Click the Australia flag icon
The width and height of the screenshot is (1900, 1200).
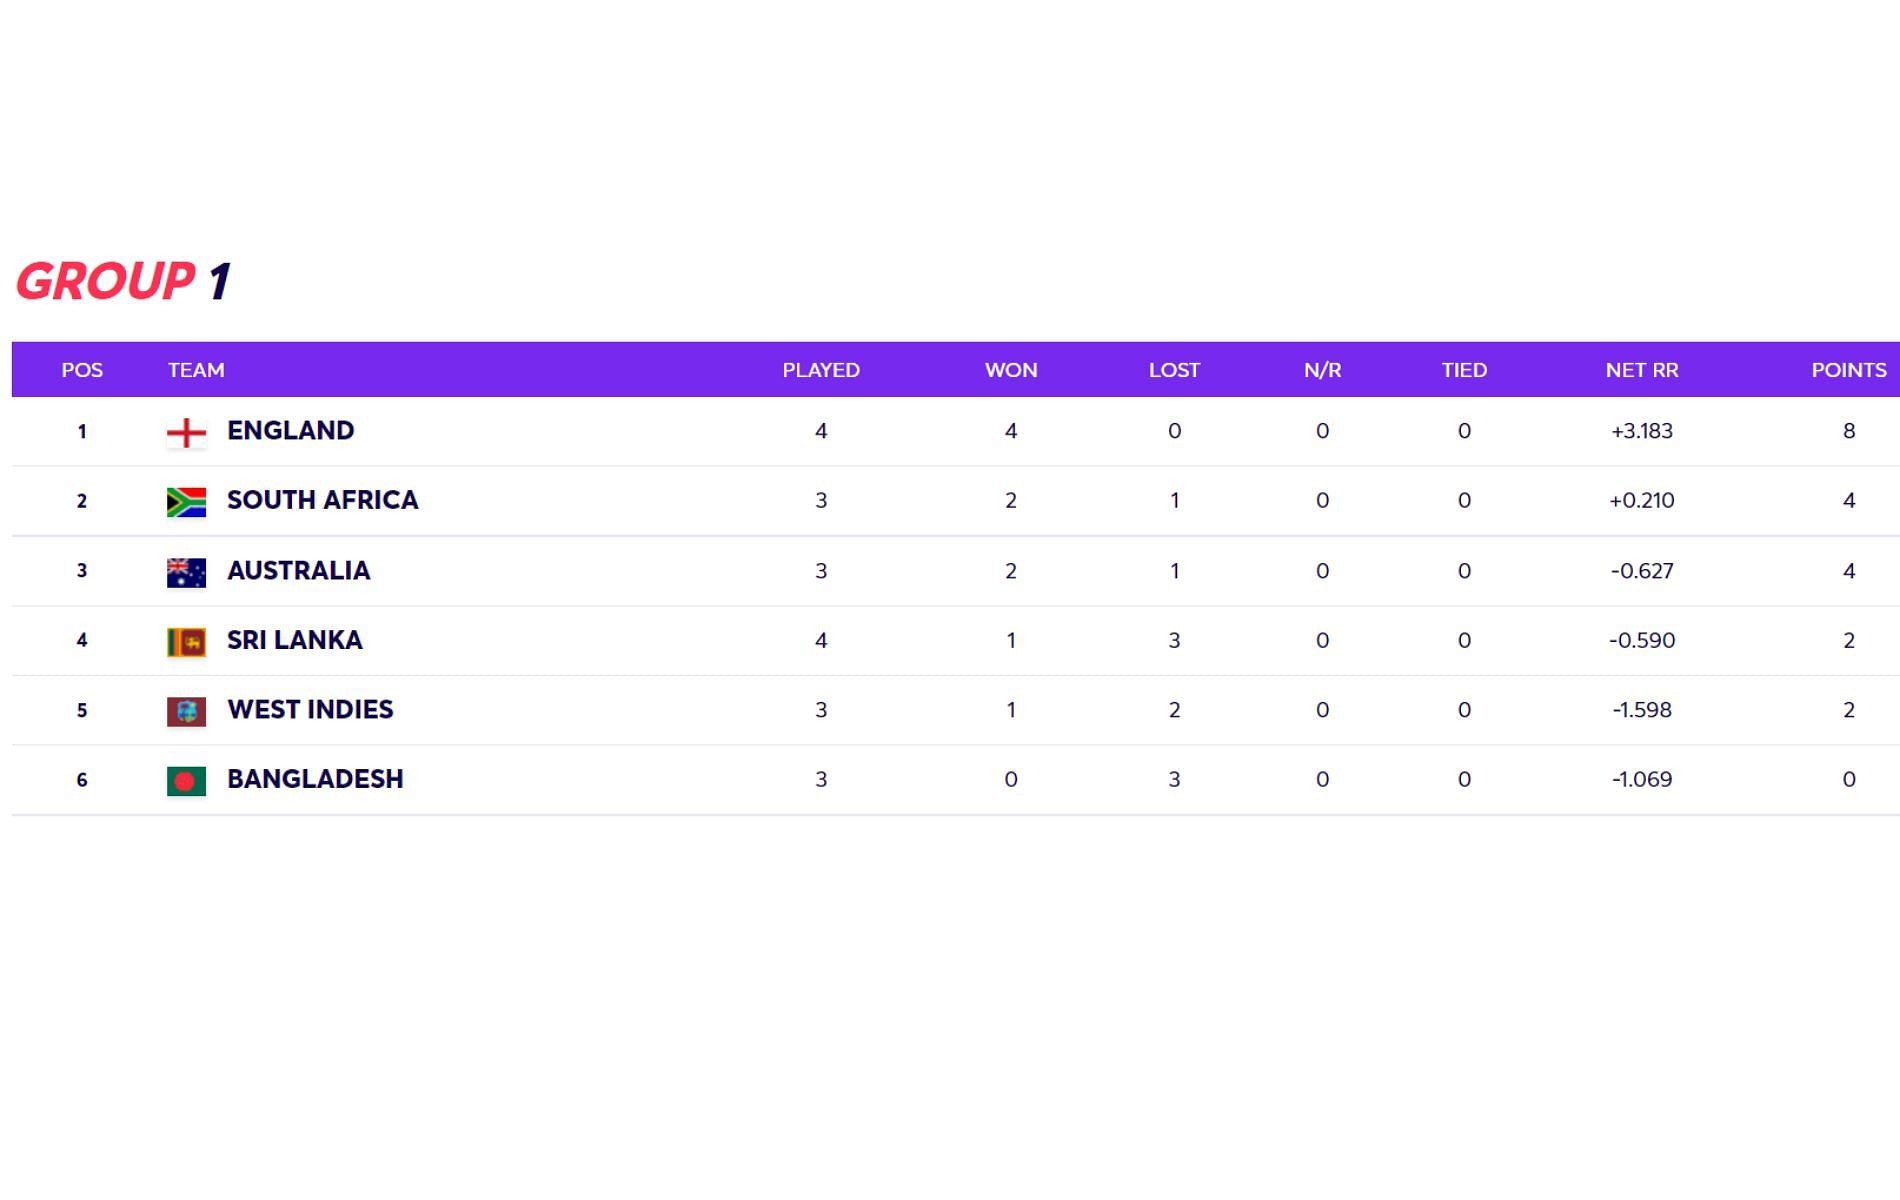click(x=186, y=572)
